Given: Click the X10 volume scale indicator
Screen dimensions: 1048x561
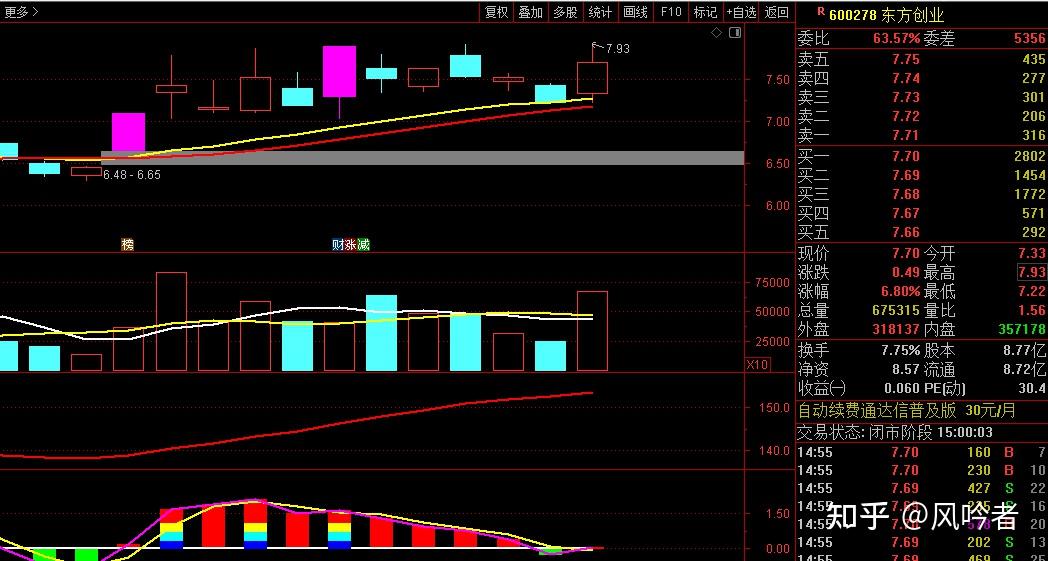Looking at the screenshot, I should click(x=758, y=365).
